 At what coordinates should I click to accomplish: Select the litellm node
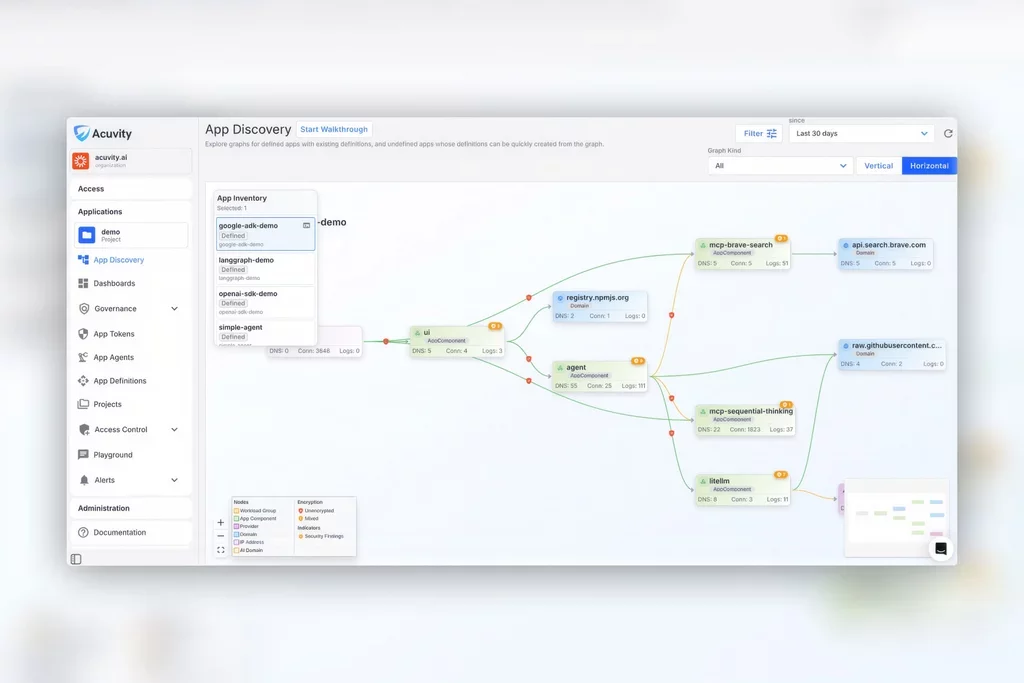743,490
